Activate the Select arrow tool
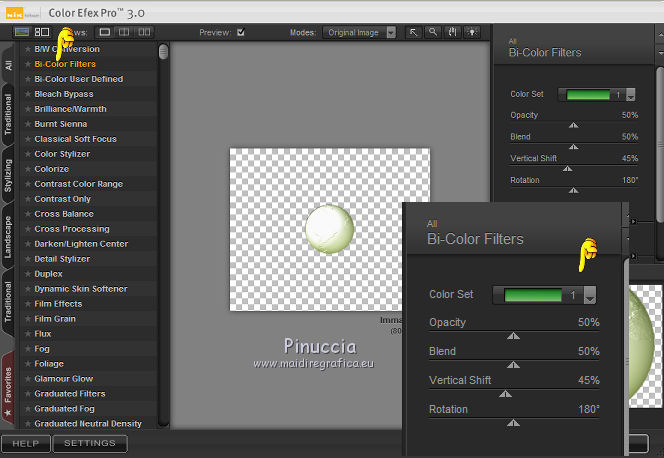Screen dimensions: 664x458 tap(415, 32)
